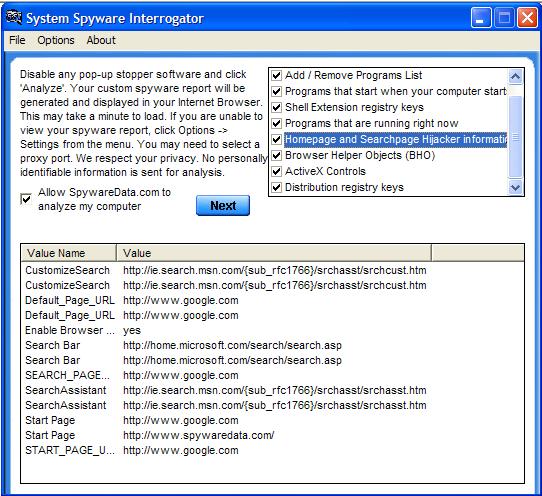Uncheck Add / Remove Programs List
Image resolution: width=542 pixels, height=496 pixels.
point(277,75)
